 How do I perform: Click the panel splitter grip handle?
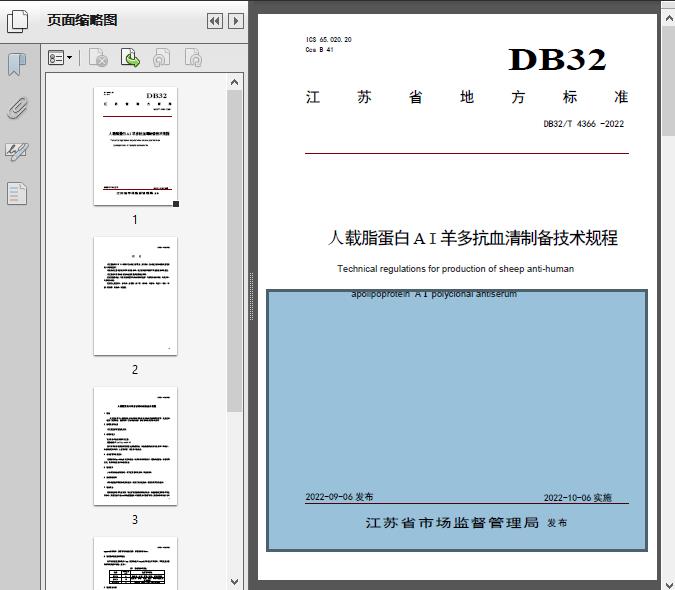[x=251, y=297]
